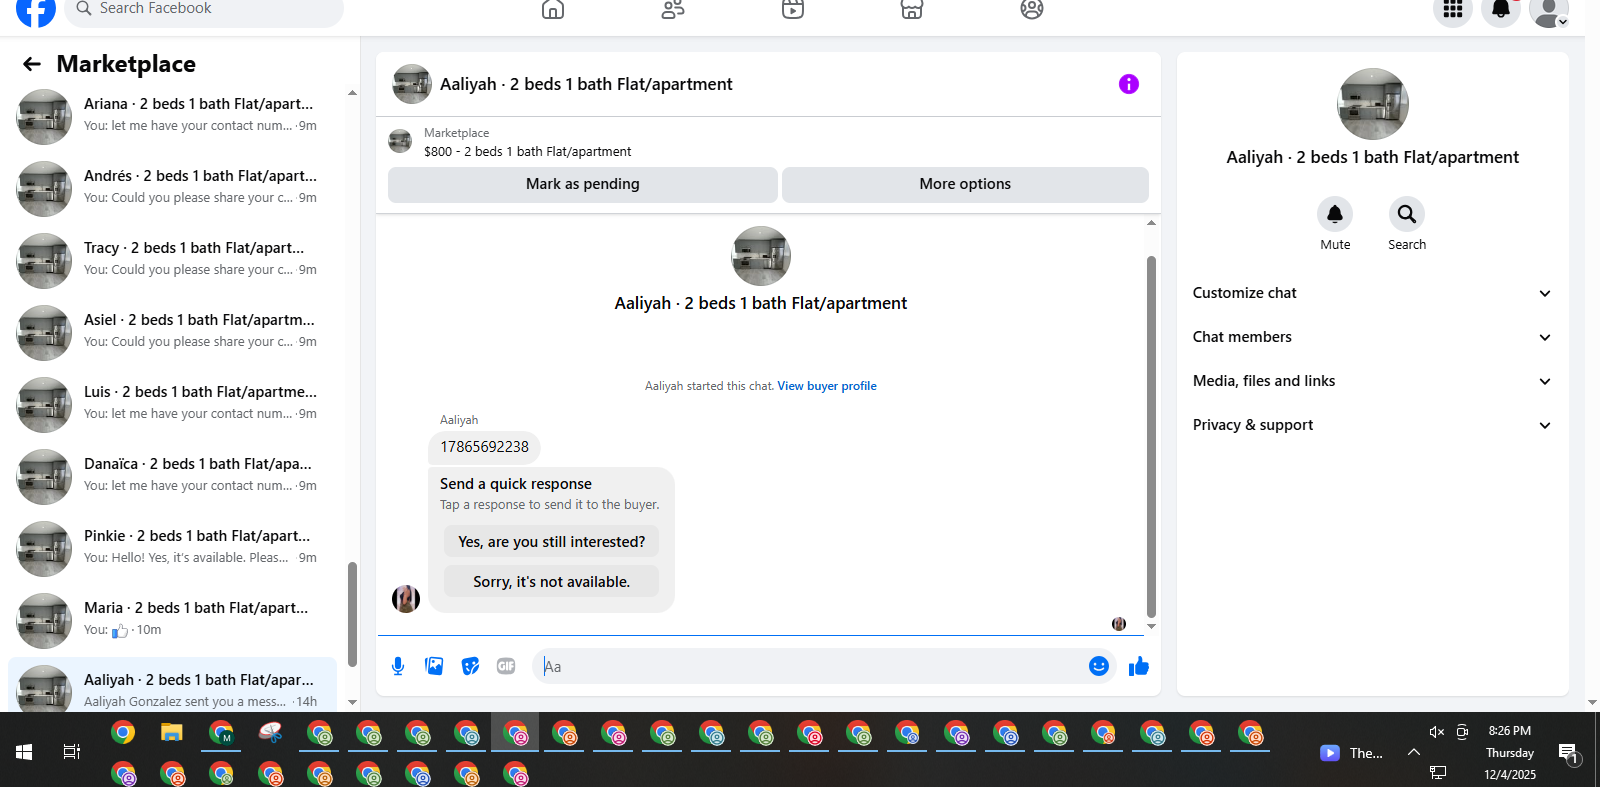Open the conversation with Andrés

pos(172,188)
